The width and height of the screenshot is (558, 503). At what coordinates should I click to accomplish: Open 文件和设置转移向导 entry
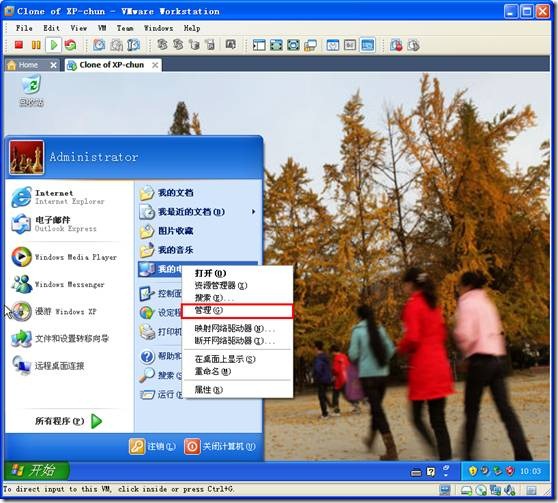click(x=68, y=338)
